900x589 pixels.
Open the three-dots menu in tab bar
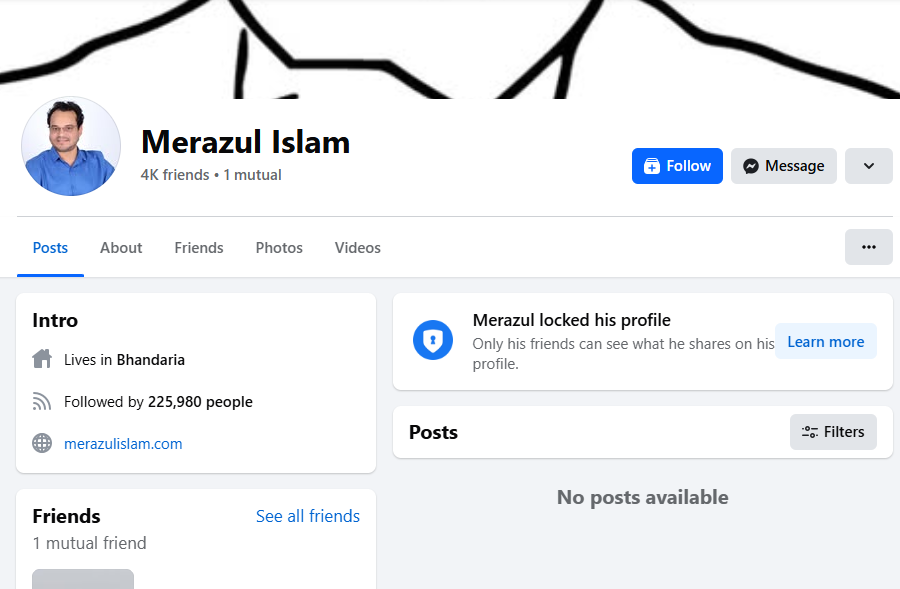(868, 247)
